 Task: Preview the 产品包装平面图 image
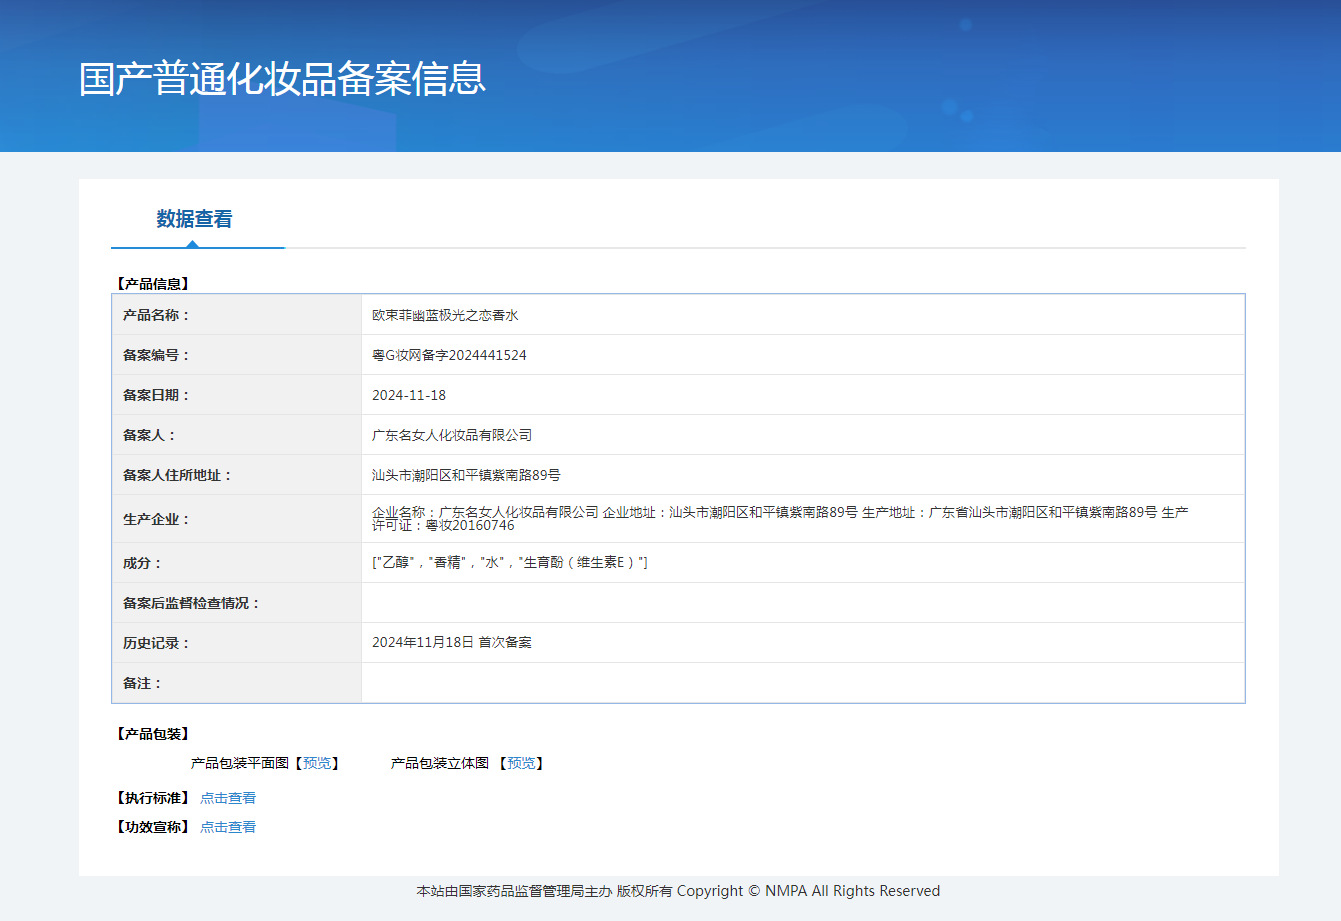pyautogui.click(x=318, y=763)
